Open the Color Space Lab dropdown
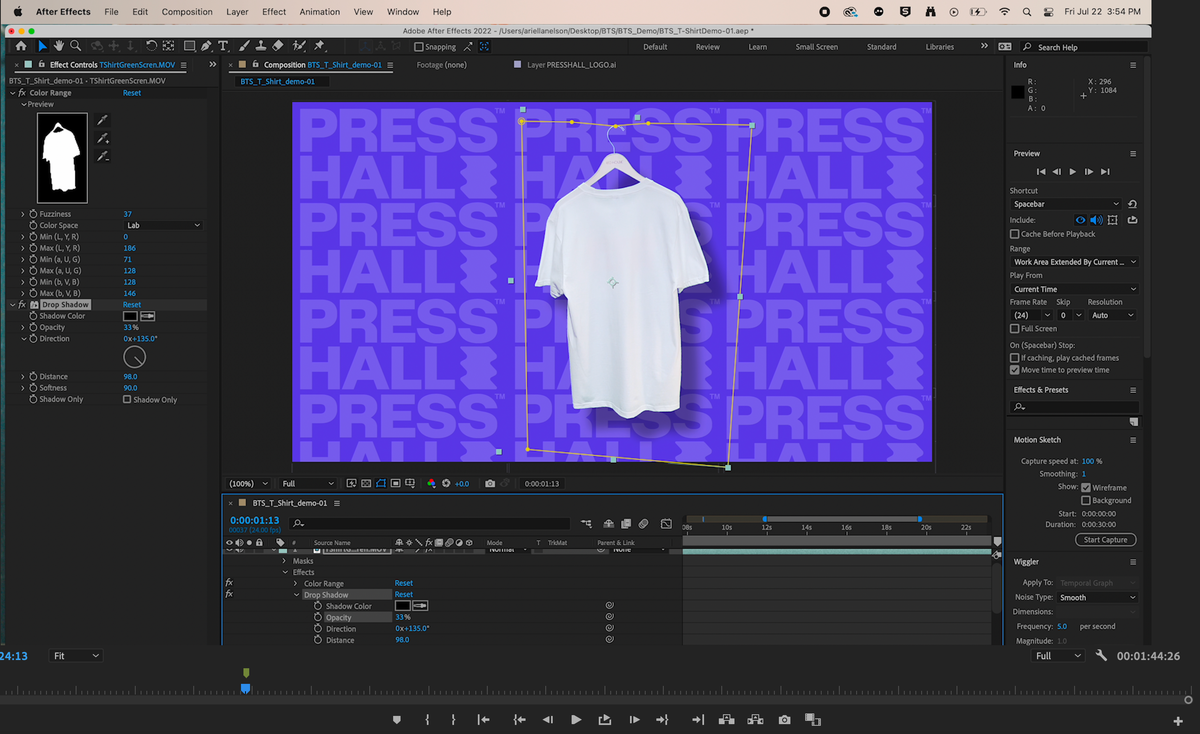 (x=163, y=226)
